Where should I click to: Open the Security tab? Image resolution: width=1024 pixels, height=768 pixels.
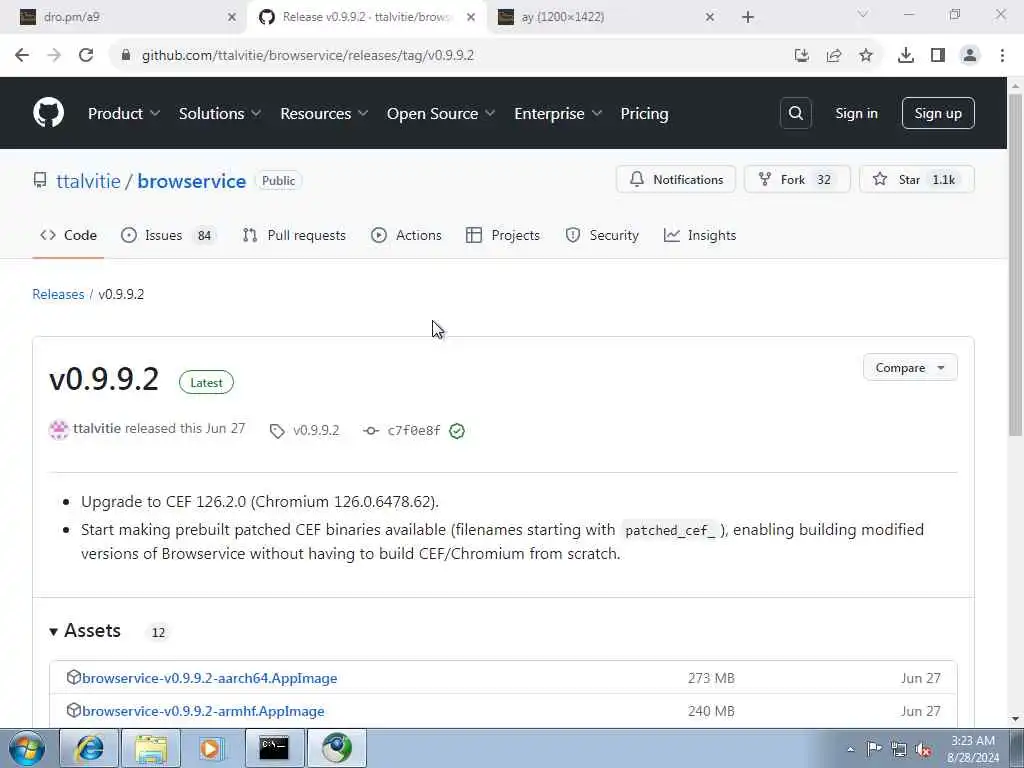pos(601,235)
